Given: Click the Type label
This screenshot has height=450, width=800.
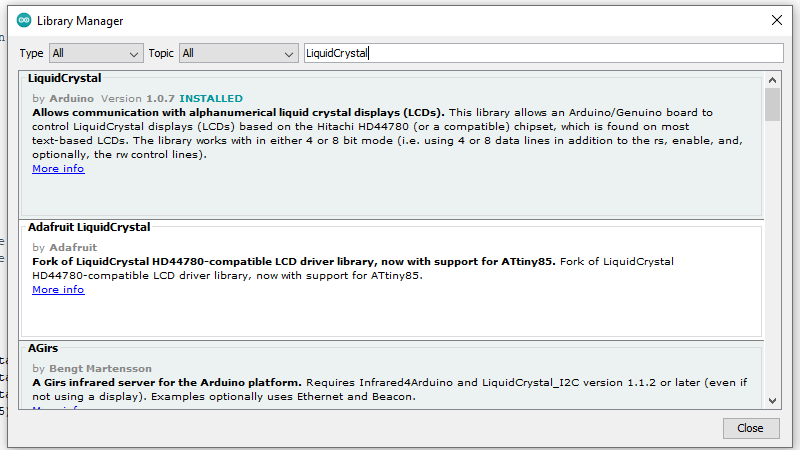Looking at the screenshot, I should pos(31,53).
